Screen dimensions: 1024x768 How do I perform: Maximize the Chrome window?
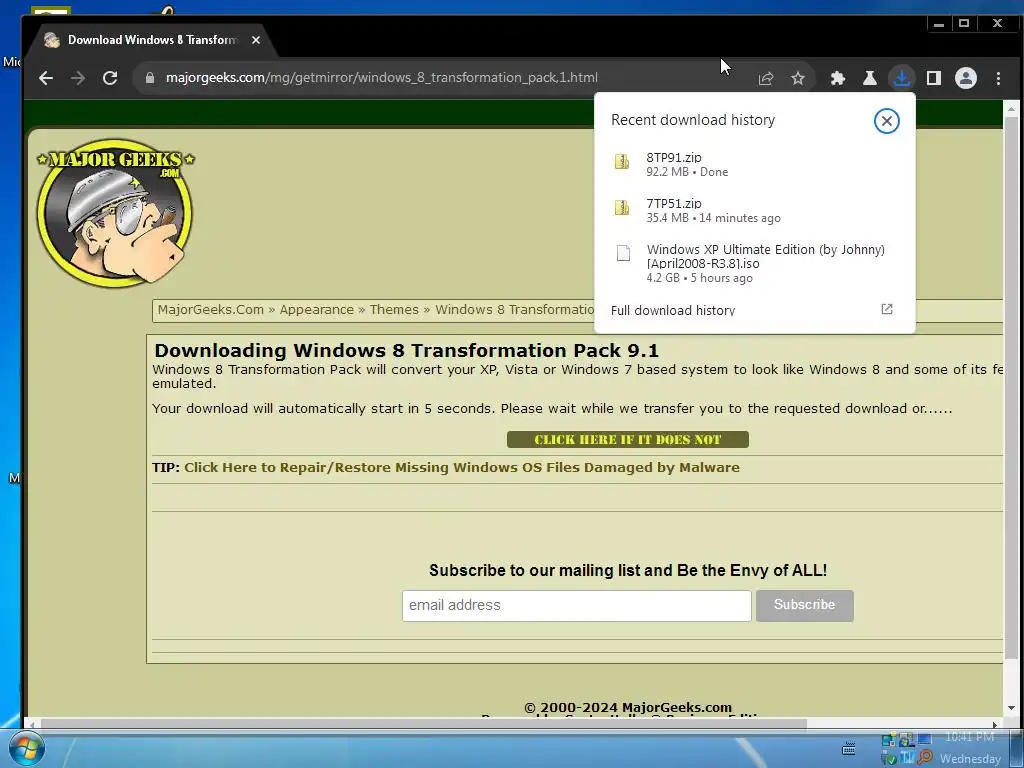[964, 24]
